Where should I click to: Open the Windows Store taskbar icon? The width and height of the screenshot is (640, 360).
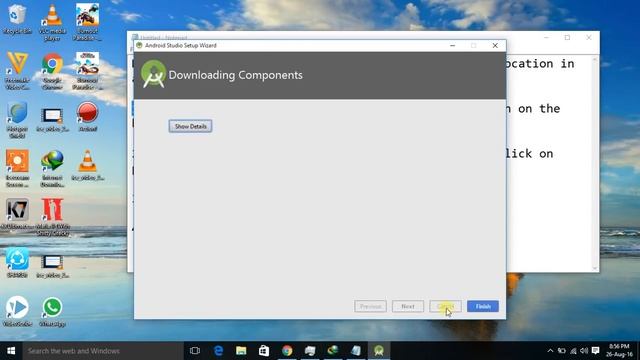264,351
